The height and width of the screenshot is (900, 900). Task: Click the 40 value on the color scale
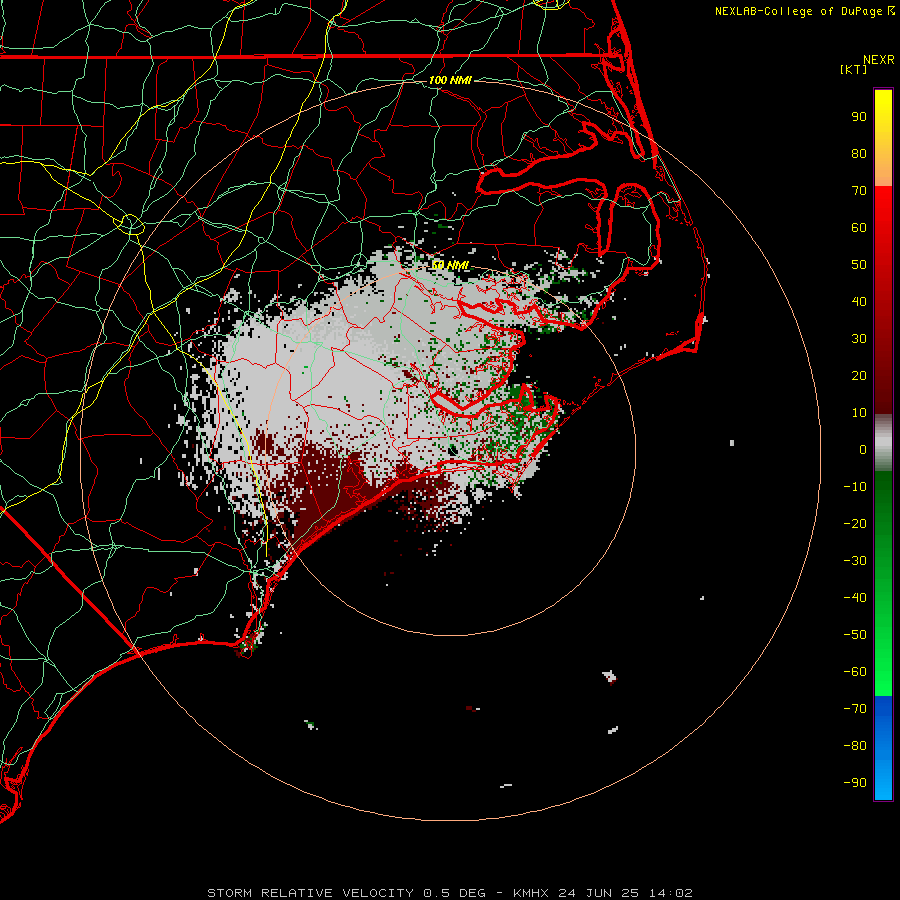(859, 302)
